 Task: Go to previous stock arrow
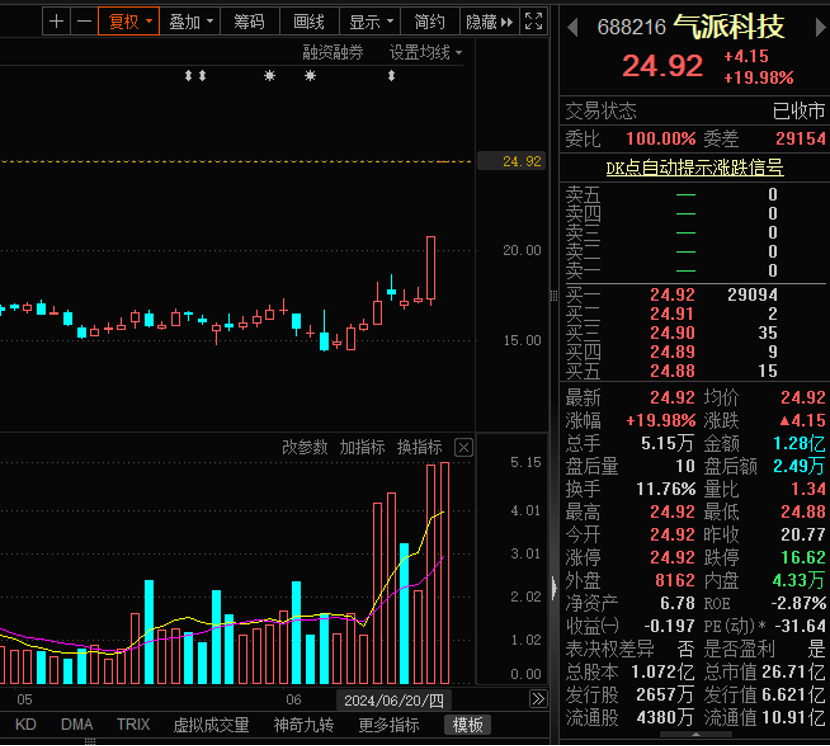[572, 27]
